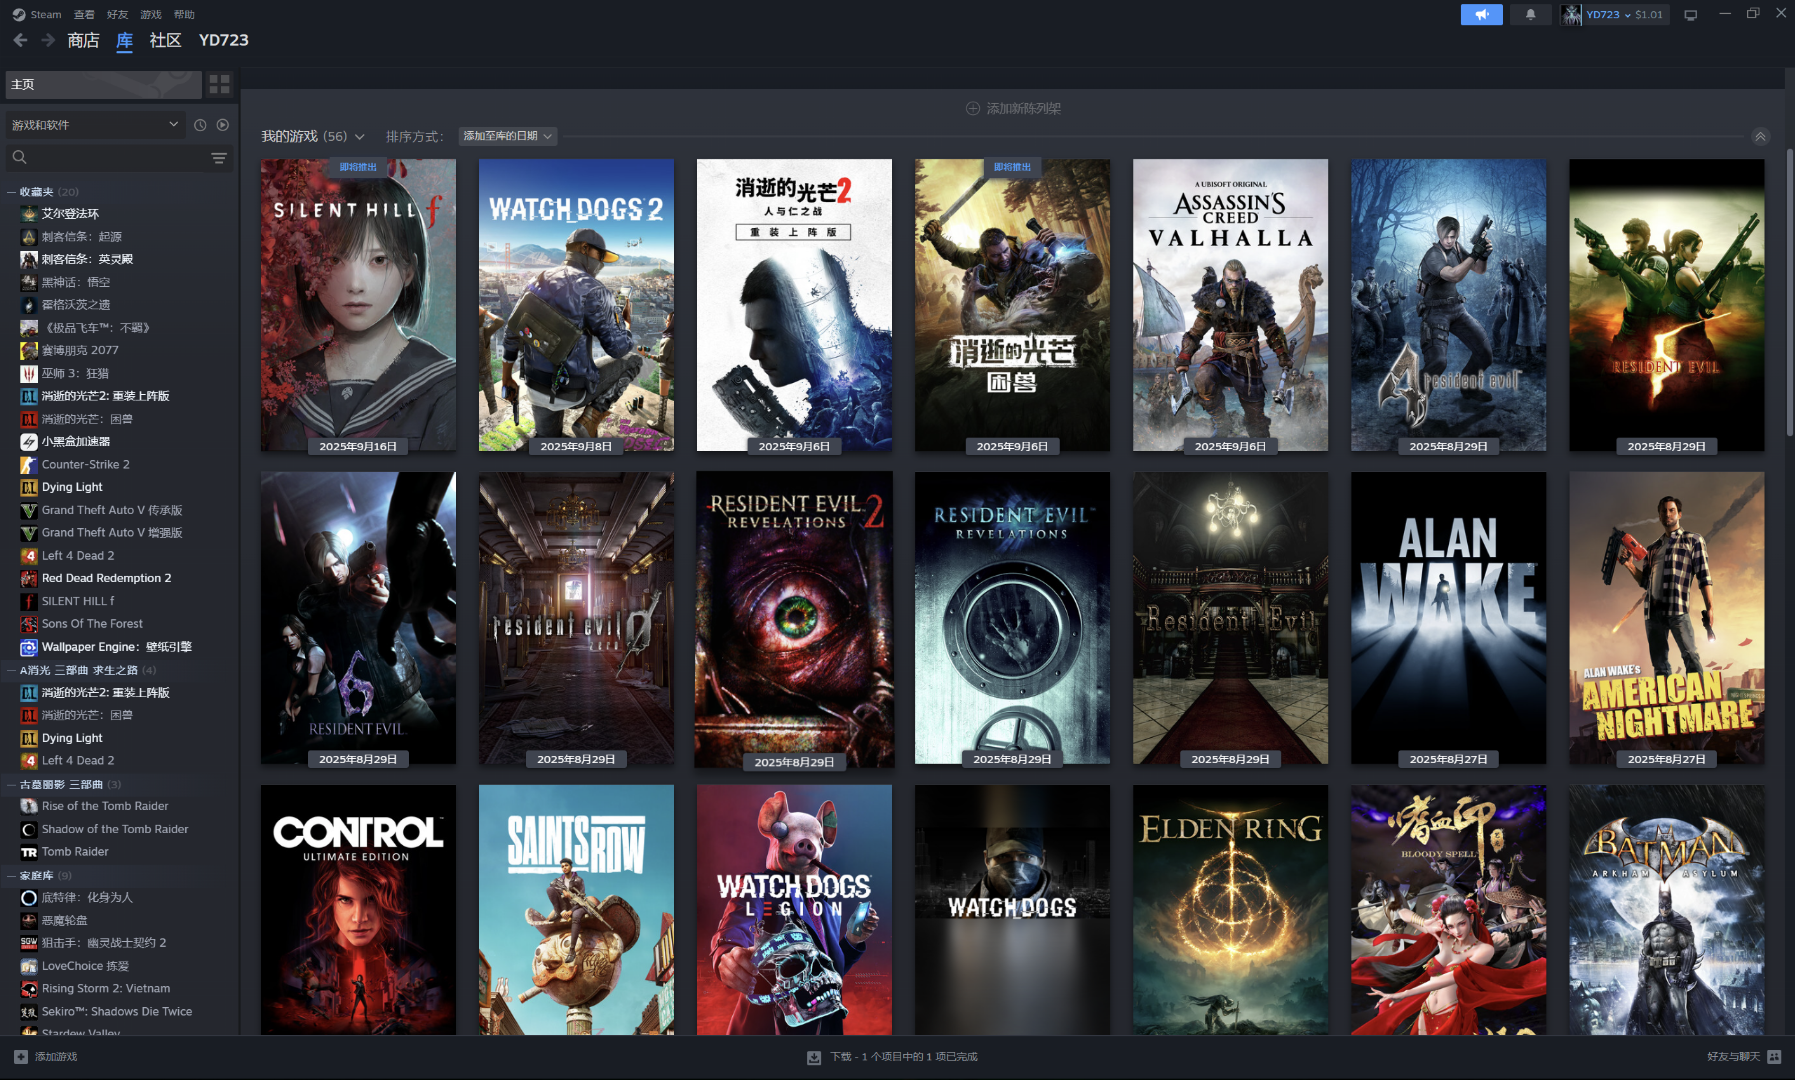Open the YD723 account dropdown

point(1614,14)
